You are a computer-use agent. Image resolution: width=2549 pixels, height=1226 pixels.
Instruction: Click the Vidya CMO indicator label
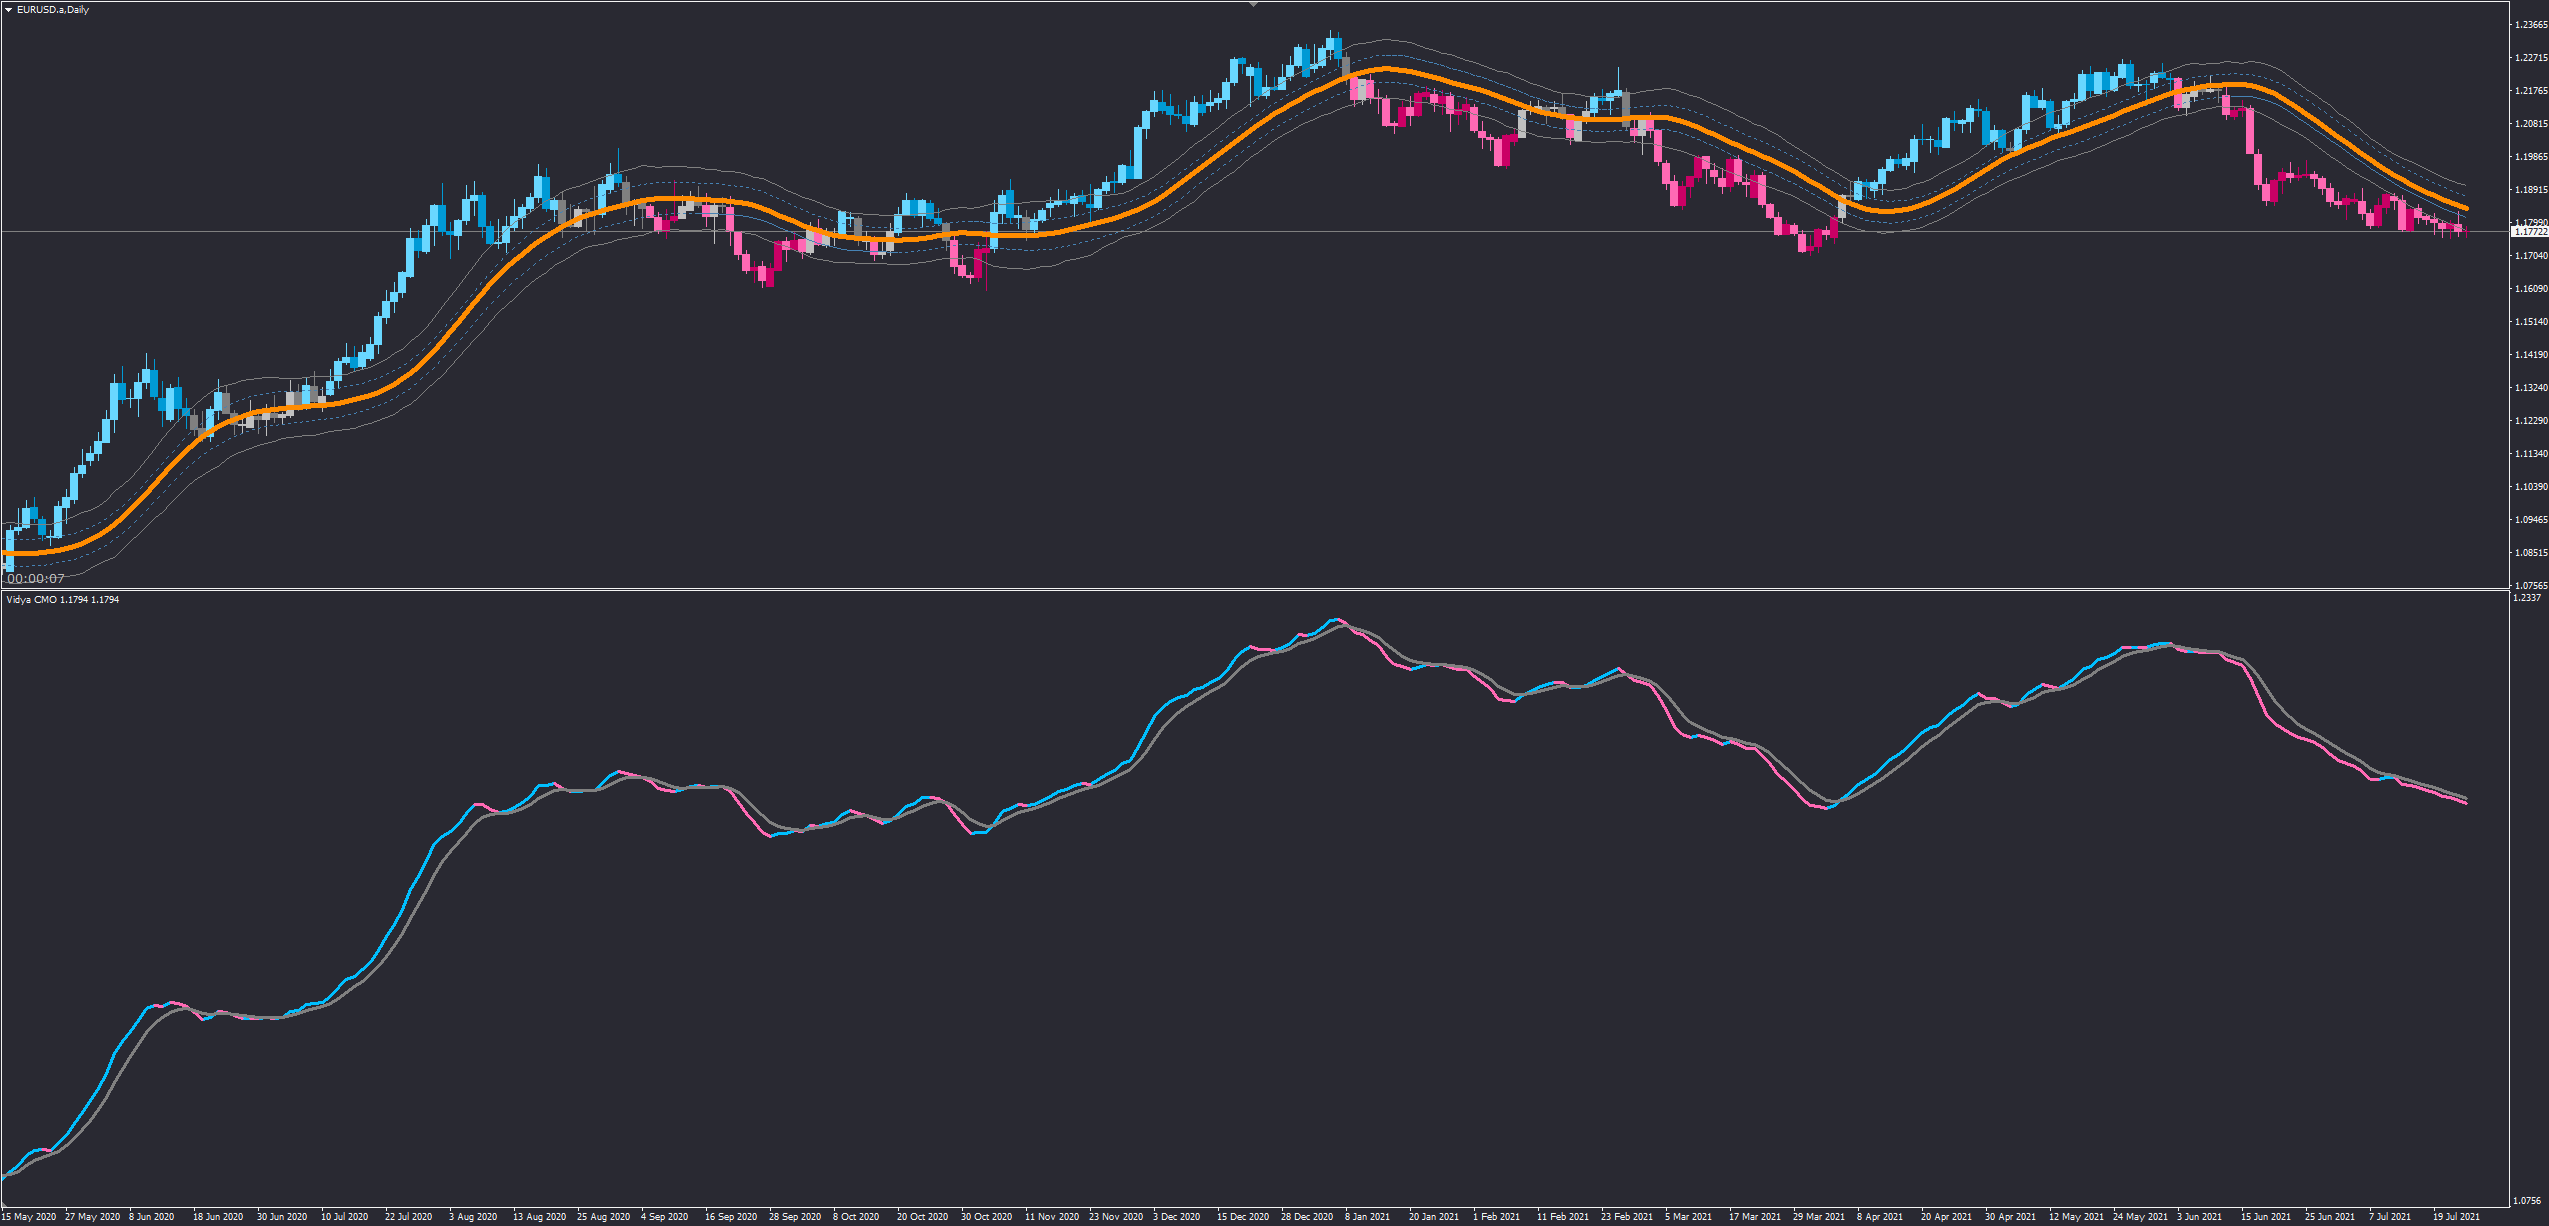point(32,600)
